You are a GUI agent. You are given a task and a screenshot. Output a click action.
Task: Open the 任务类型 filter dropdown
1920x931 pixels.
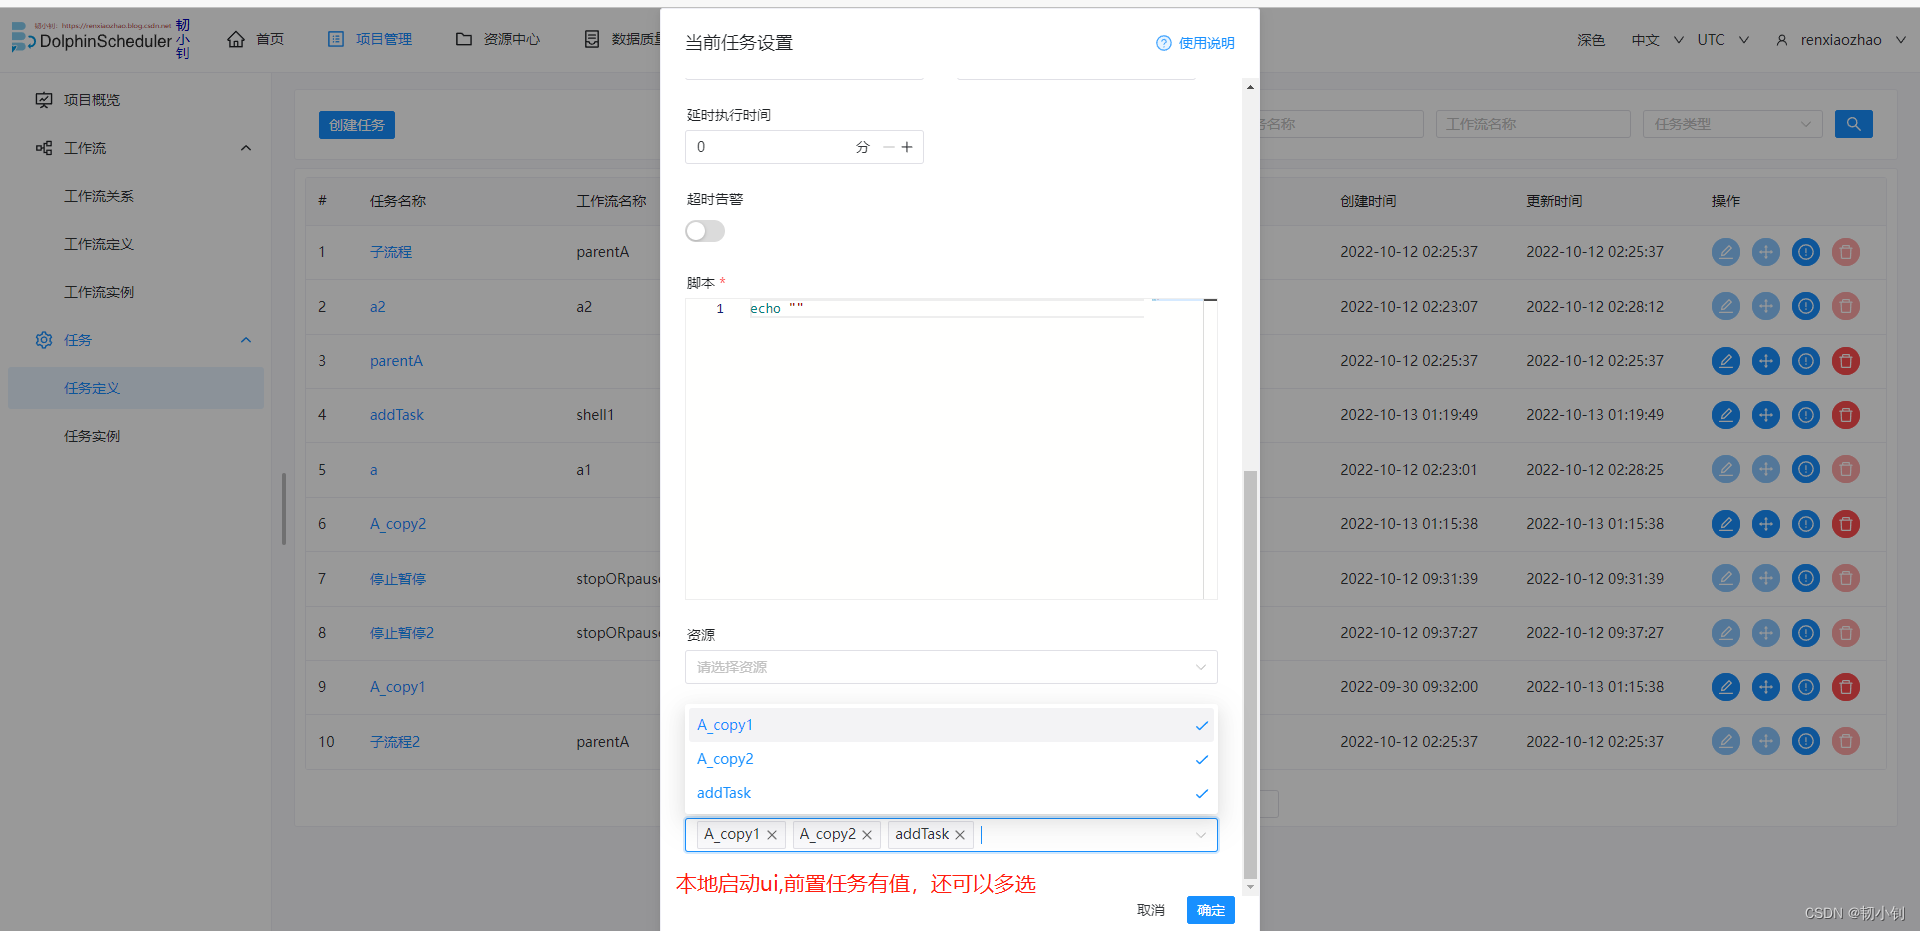1733,124
